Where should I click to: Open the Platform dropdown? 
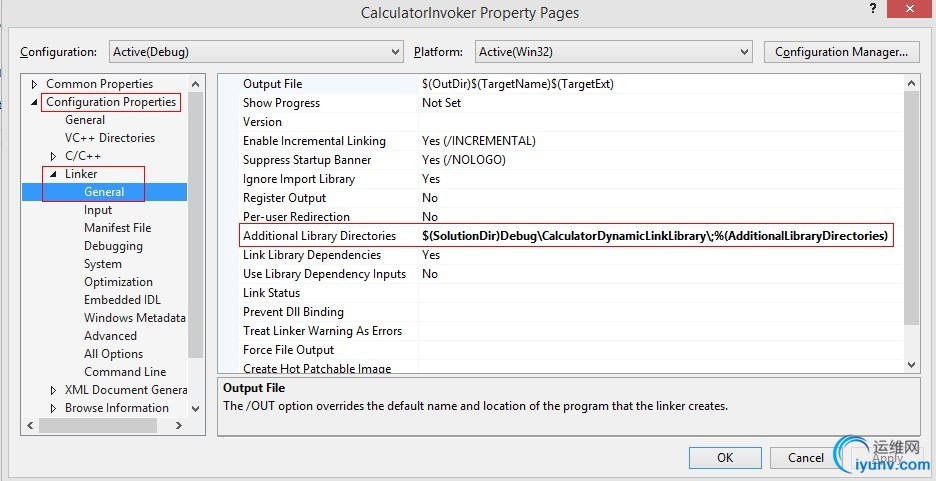pos(614,52)
